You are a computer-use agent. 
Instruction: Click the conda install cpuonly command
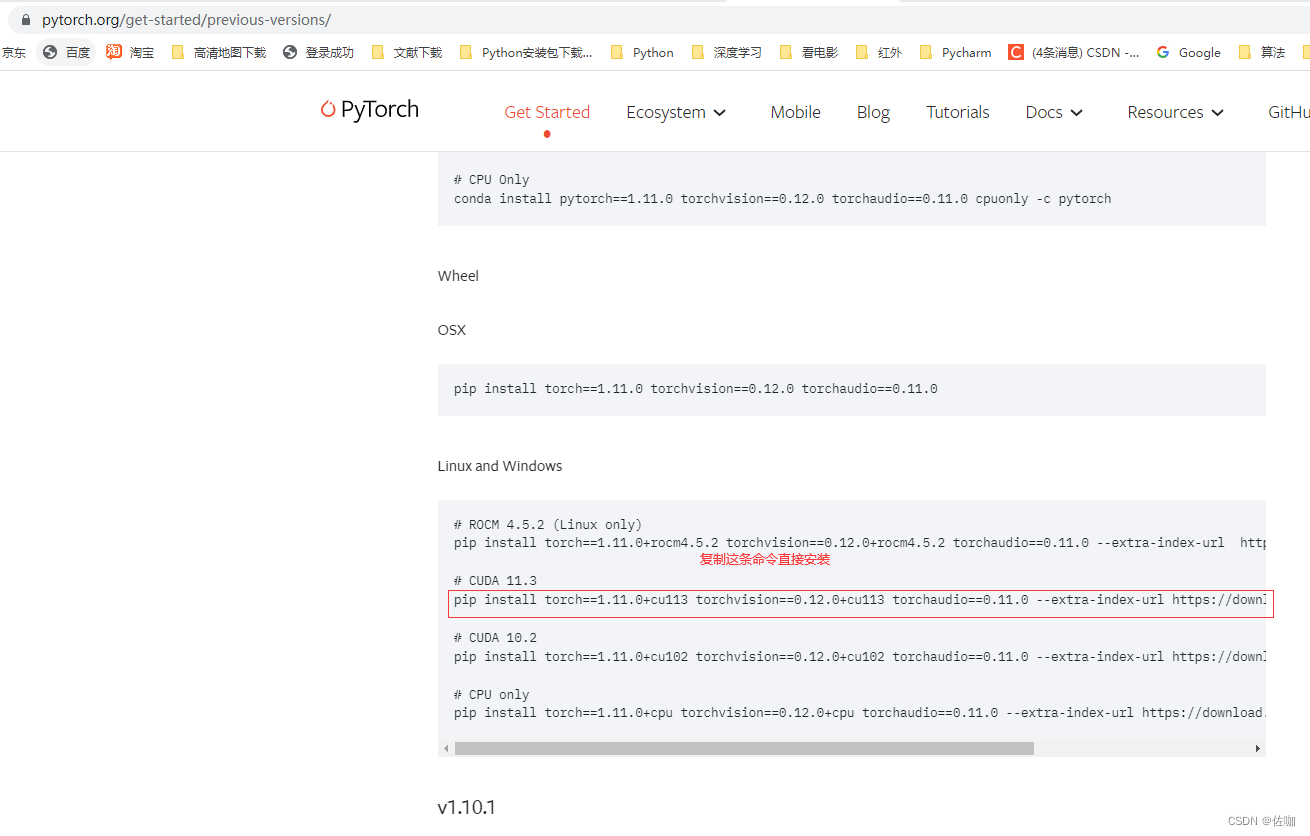tap(783, 199)
